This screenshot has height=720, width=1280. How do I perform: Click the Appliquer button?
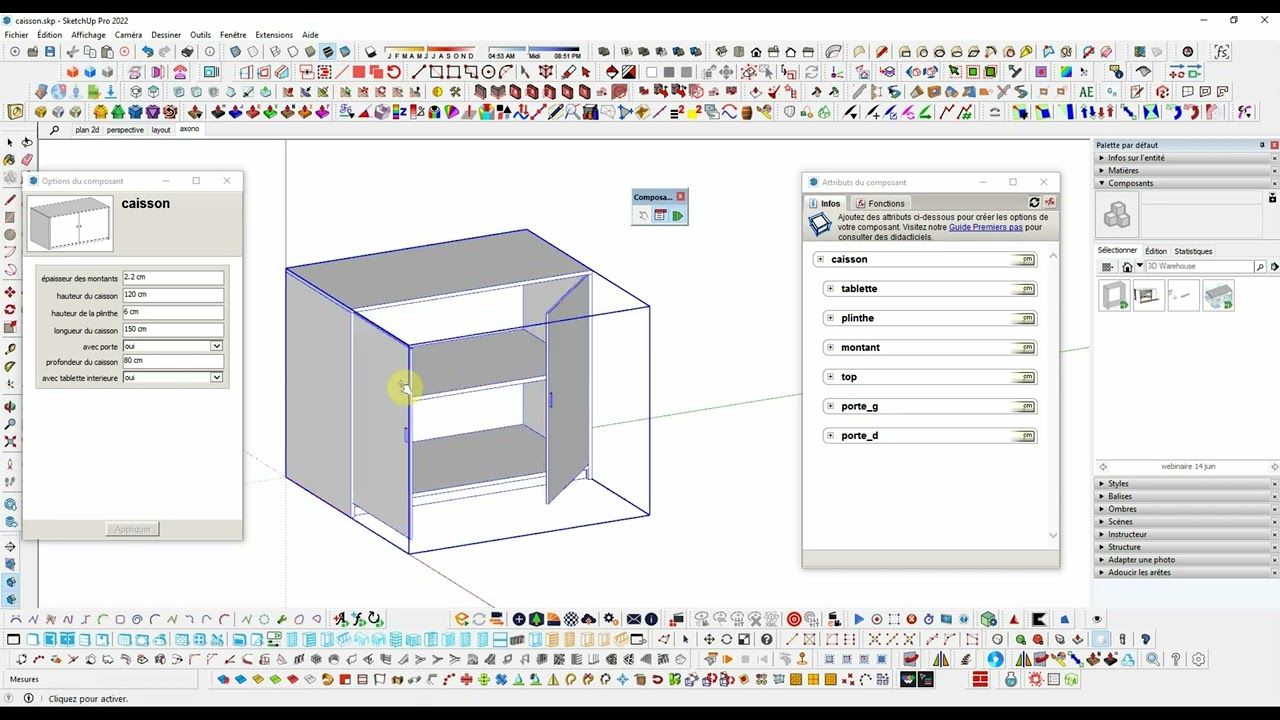point(132,529)
